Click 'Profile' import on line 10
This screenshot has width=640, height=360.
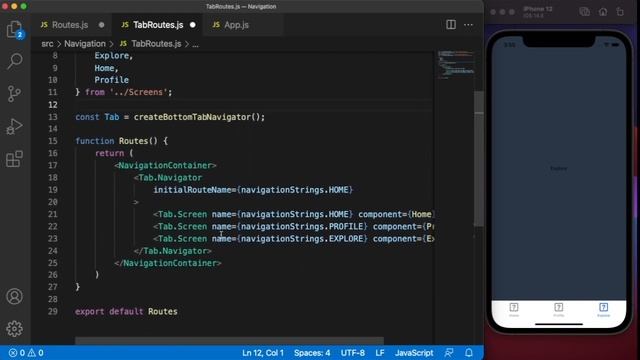click(111, 80)
